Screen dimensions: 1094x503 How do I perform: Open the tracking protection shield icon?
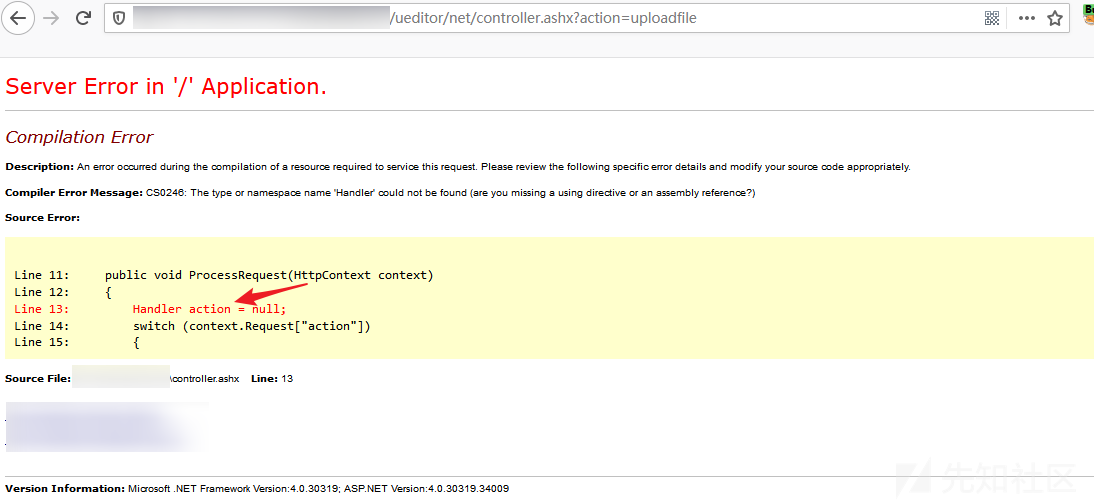point(119,18)
